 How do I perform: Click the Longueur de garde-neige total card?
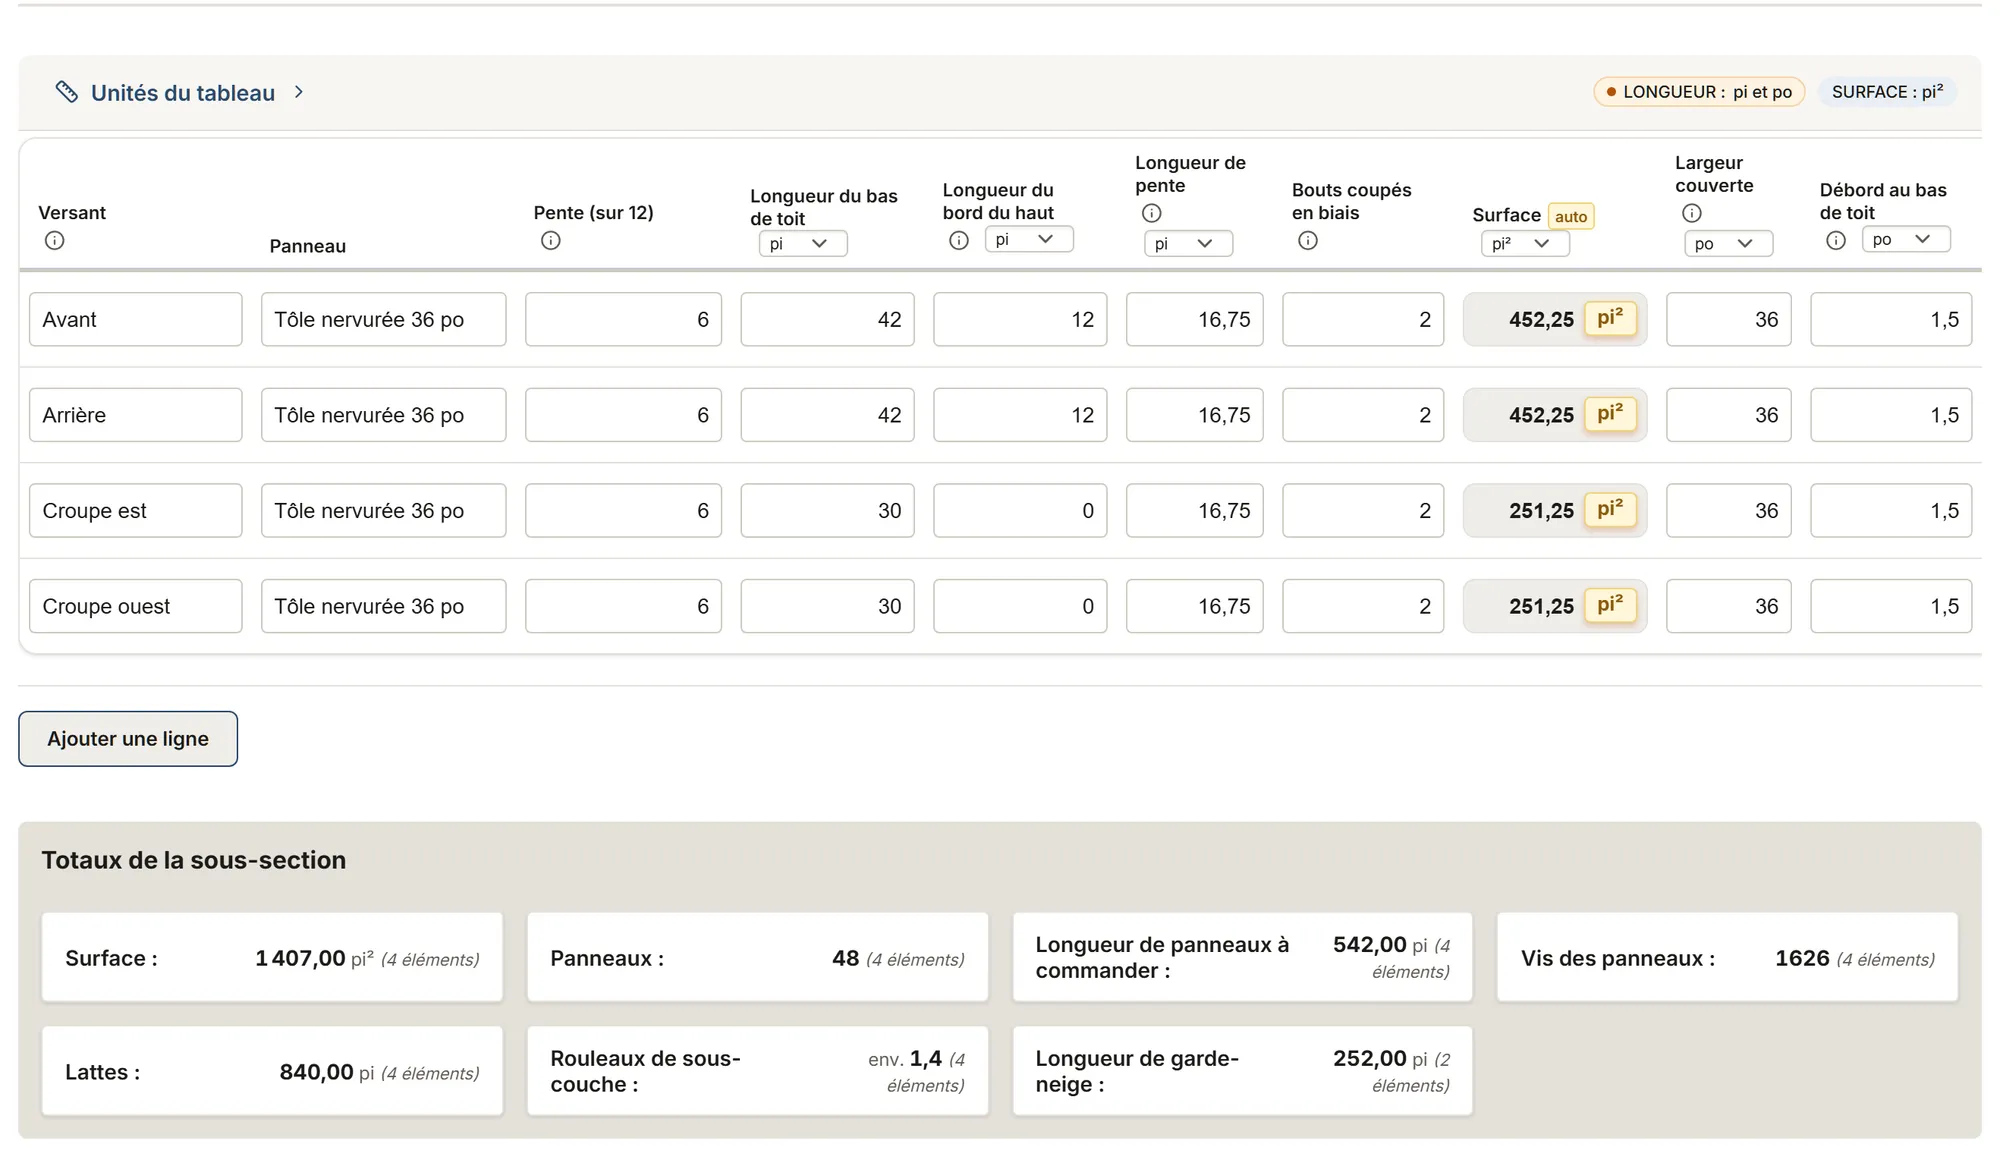[x=1242, y=1071]
